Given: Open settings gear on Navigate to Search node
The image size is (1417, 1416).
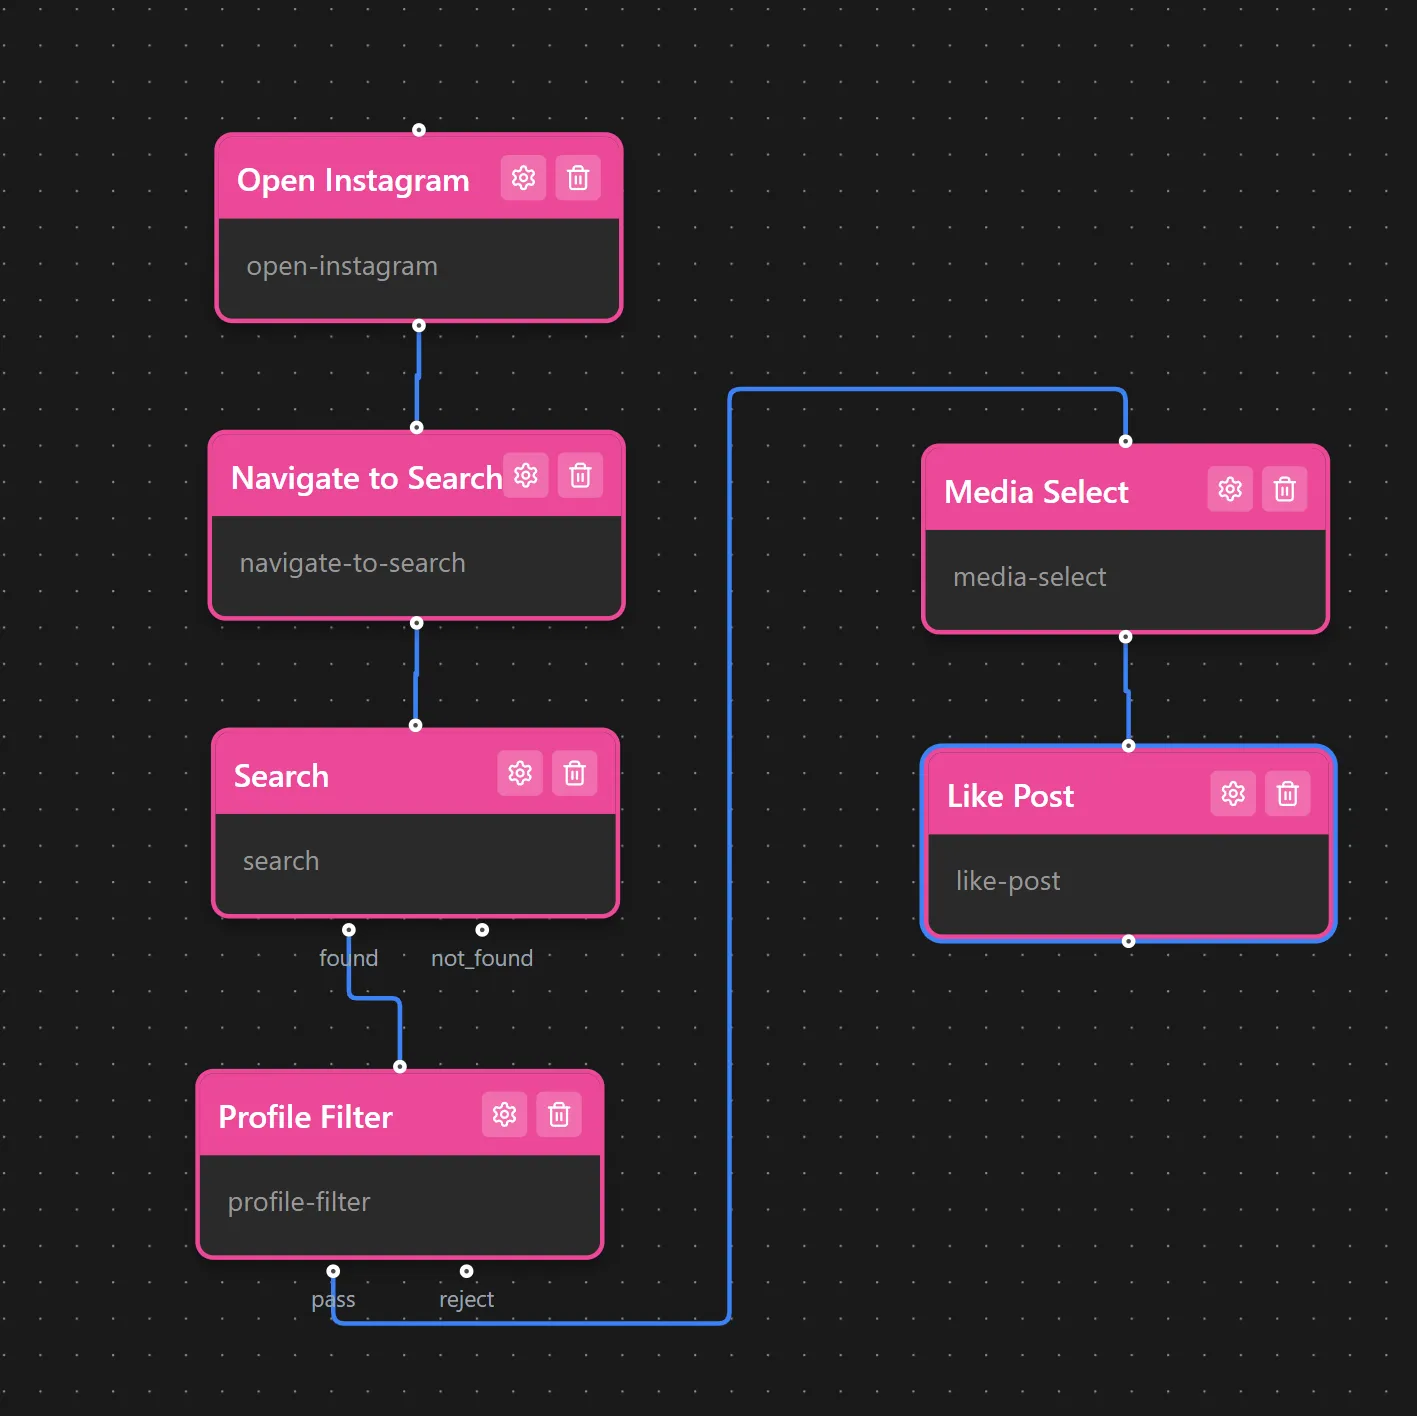Looking at the screenshot, I should tap(526, 475).
